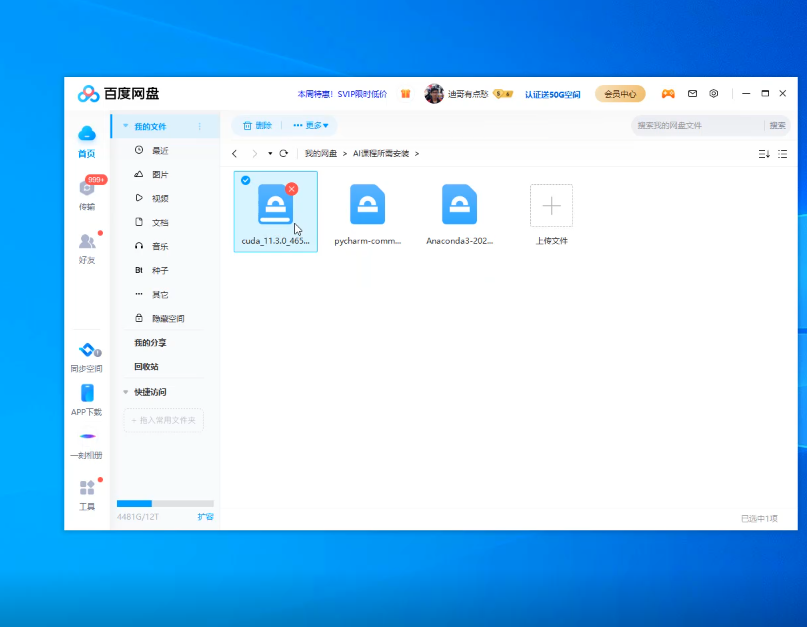This screenshot has width=807, height=627.
Task: Click the red X badge on cuda file
Action: pyautogui.click(x=291, y=189)
